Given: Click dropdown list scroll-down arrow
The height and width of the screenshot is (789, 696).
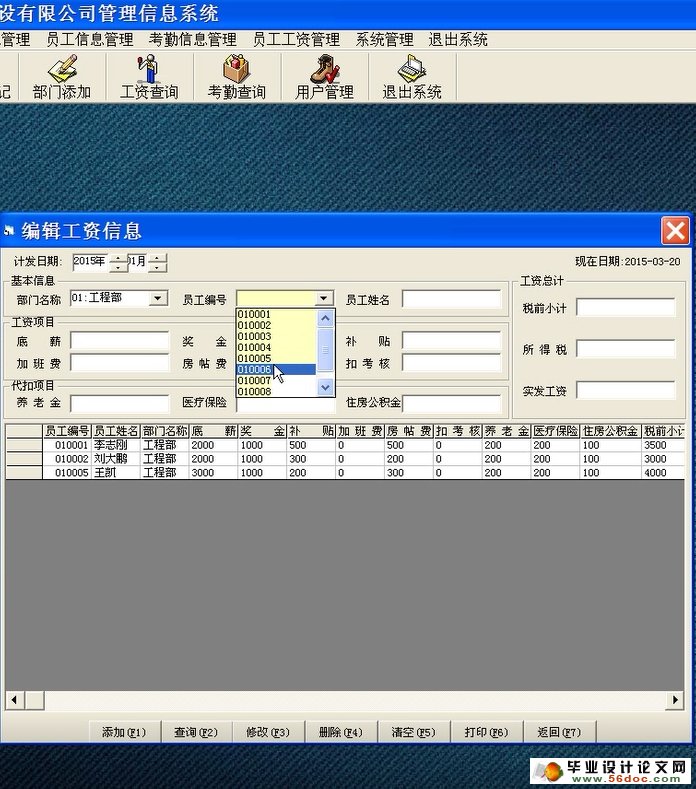Looking at the screenshot, I should point(326,387).
